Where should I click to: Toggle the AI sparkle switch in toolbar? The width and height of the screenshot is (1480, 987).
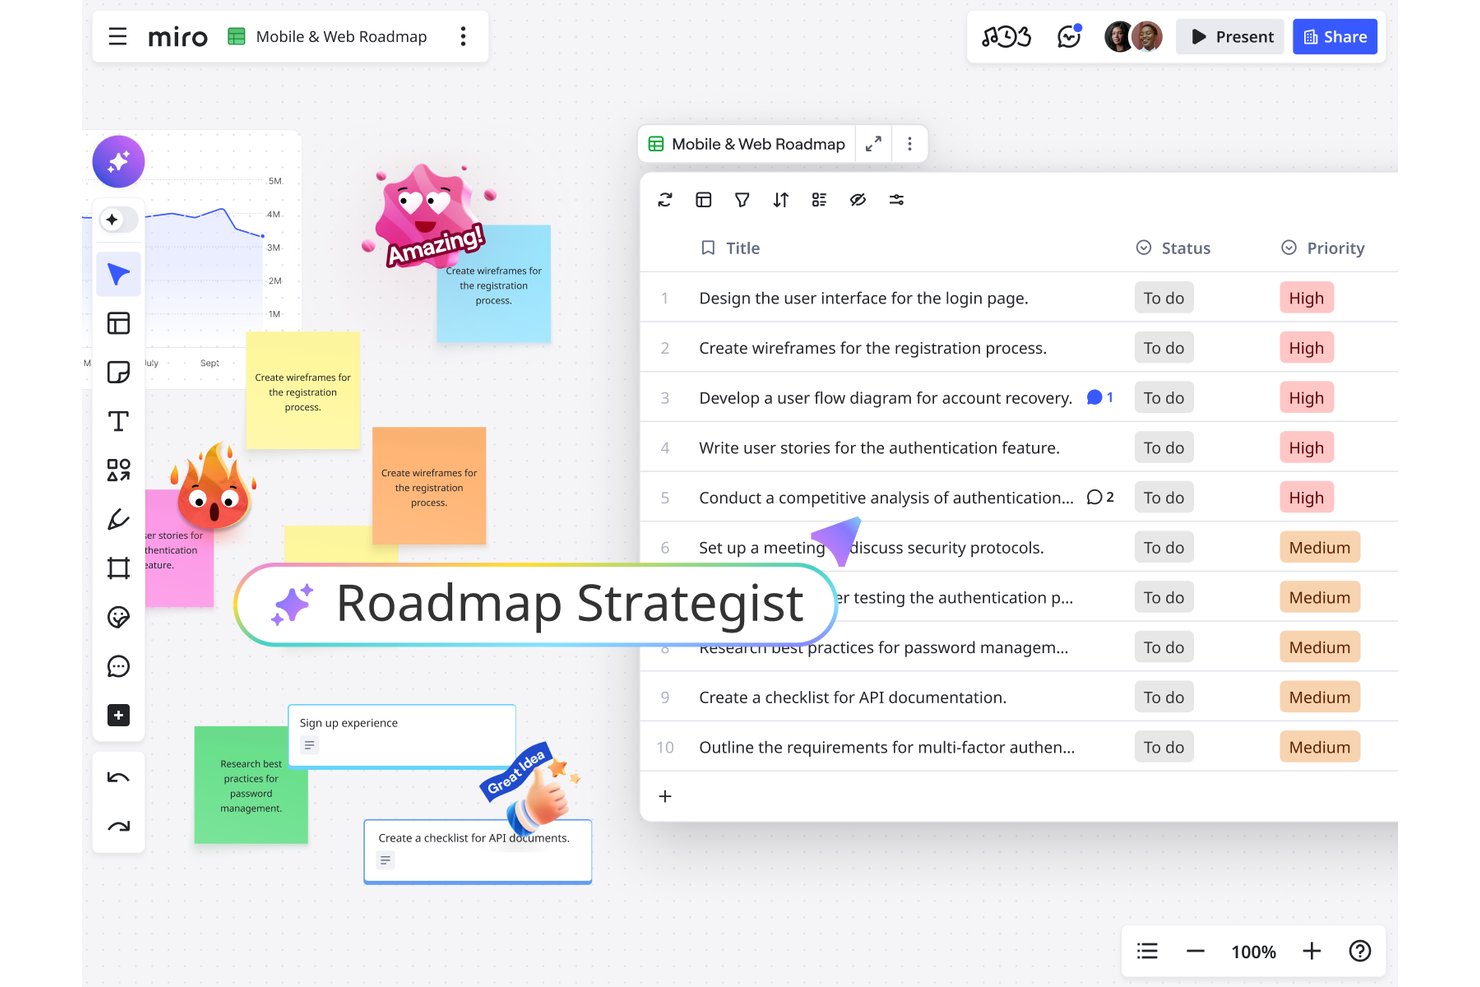pyautogui.click(x=119, y=219)
